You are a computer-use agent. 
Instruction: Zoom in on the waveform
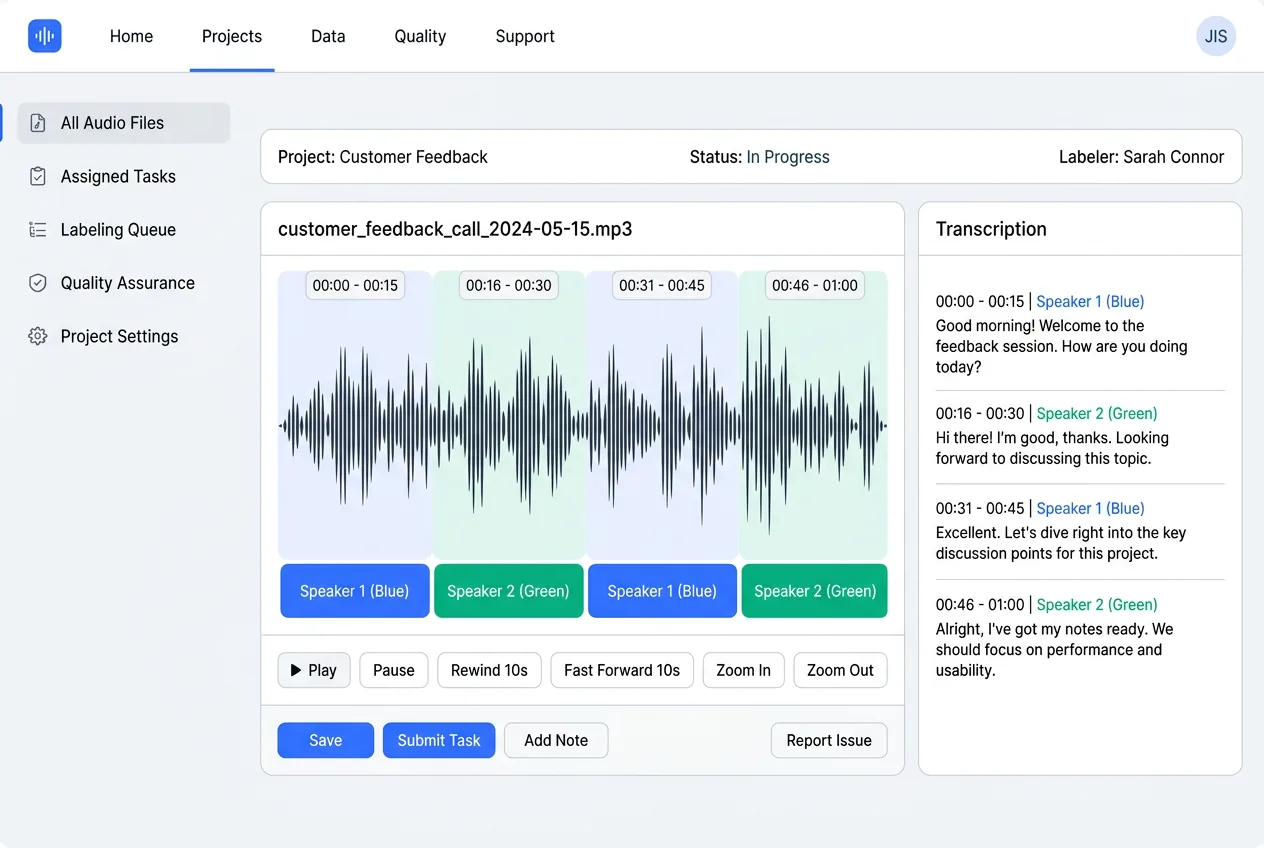click(743, 670)
